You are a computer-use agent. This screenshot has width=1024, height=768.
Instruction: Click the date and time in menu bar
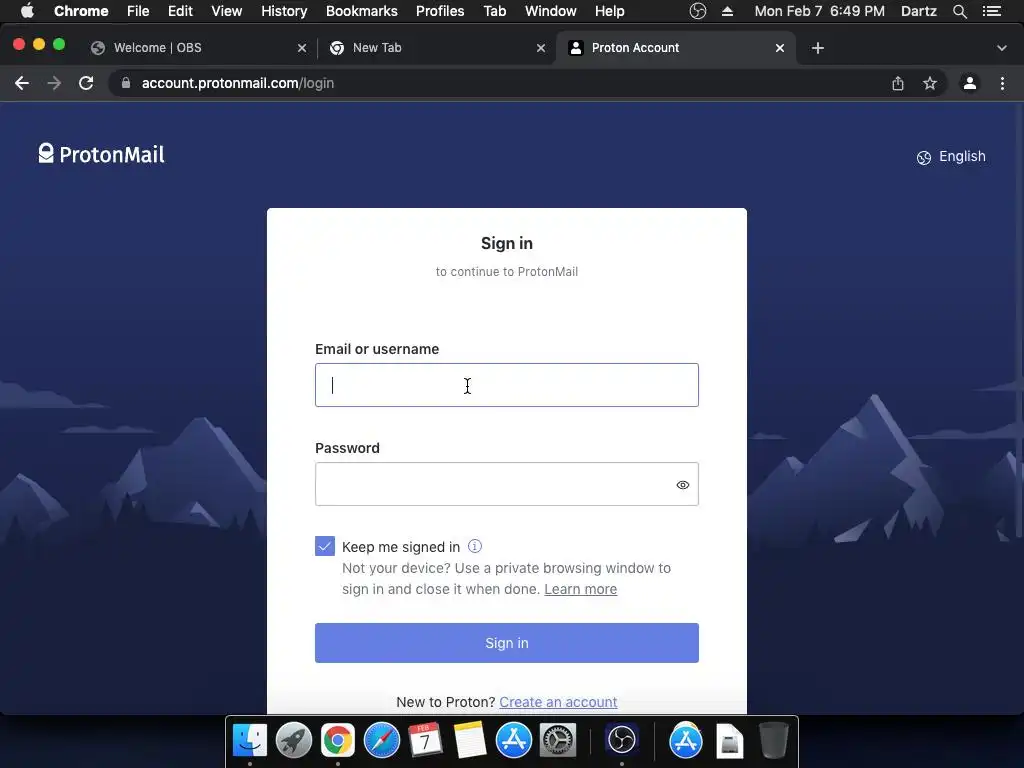point(820,11)
